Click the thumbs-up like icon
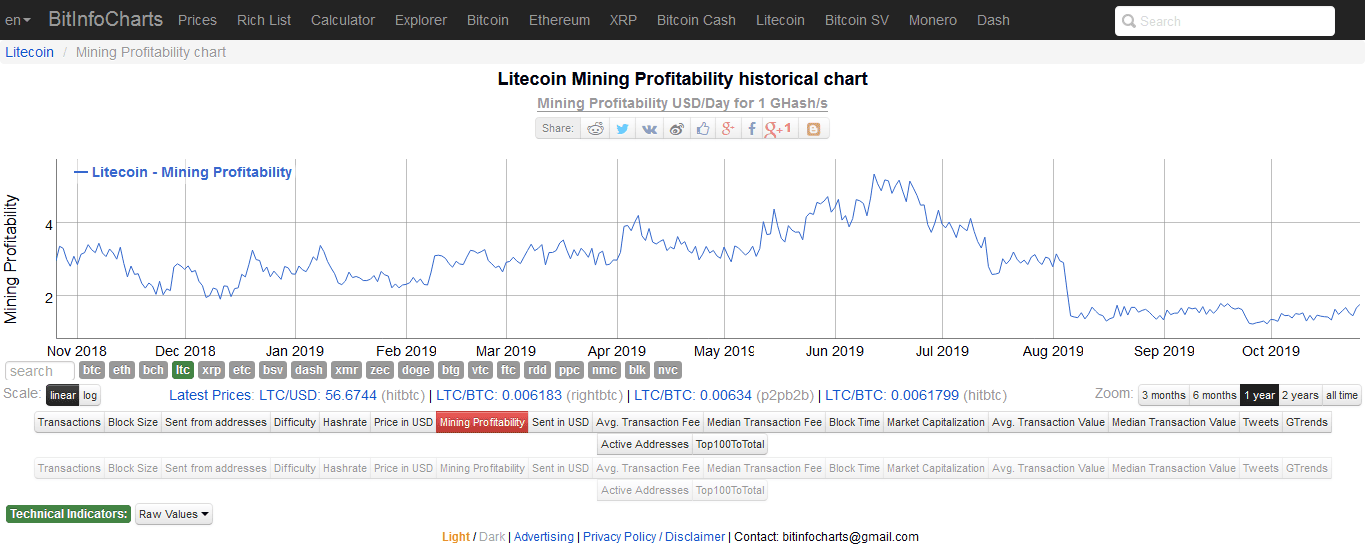This screenshot has height=547, width=1365. point(703,128)
